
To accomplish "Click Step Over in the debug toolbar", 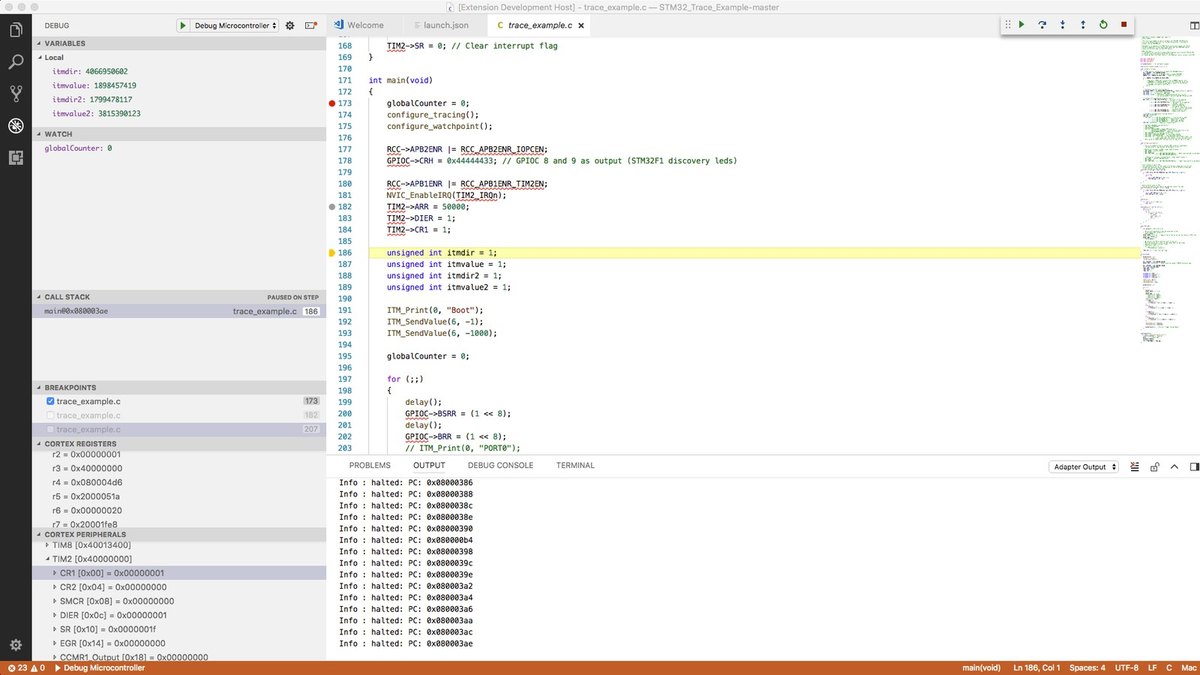I will [1042, 25].
